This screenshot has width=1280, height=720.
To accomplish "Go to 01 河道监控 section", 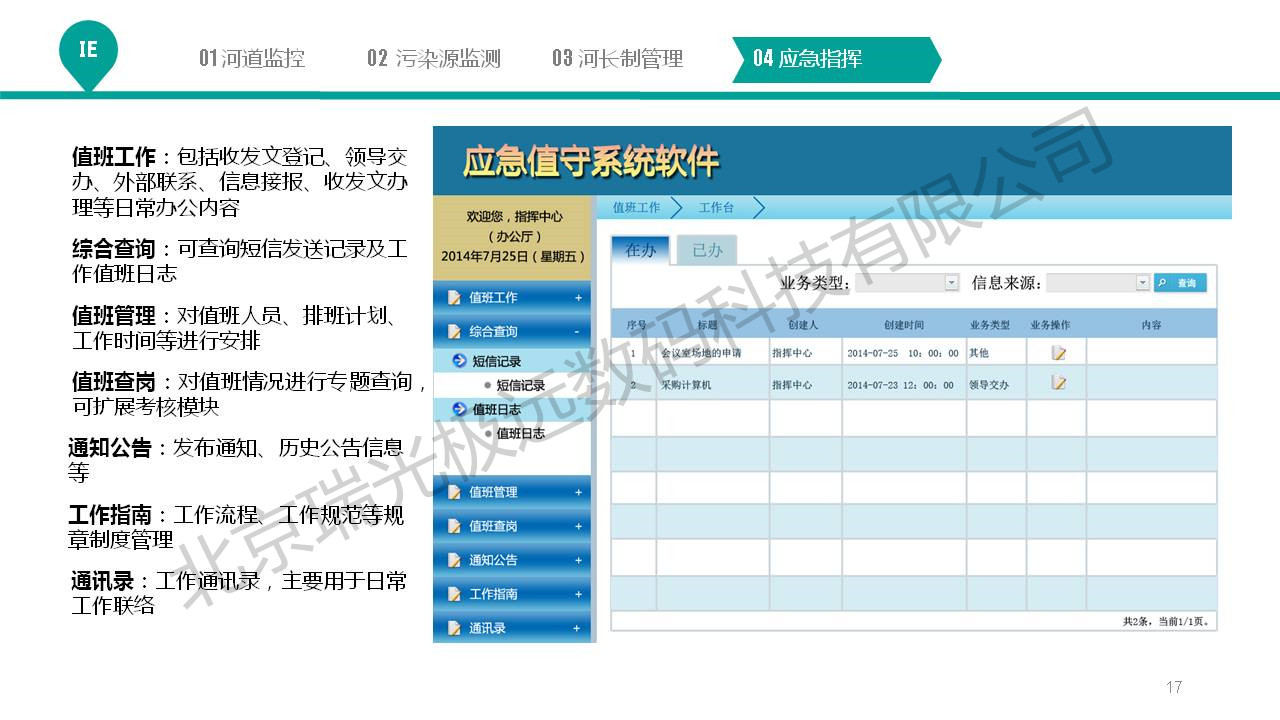I will pyautogui.click(x=252, y=58).
